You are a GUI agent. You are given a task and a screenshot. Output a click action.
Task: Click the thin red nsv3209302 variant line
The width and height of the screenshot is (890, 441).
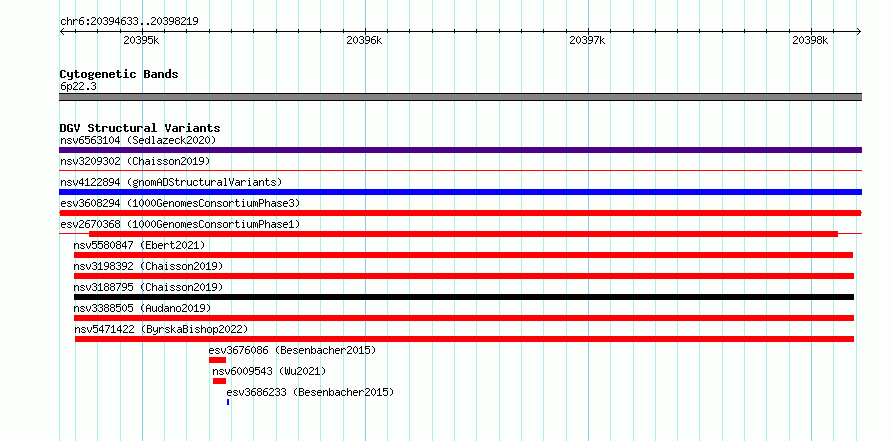click(x=460, y=170)
